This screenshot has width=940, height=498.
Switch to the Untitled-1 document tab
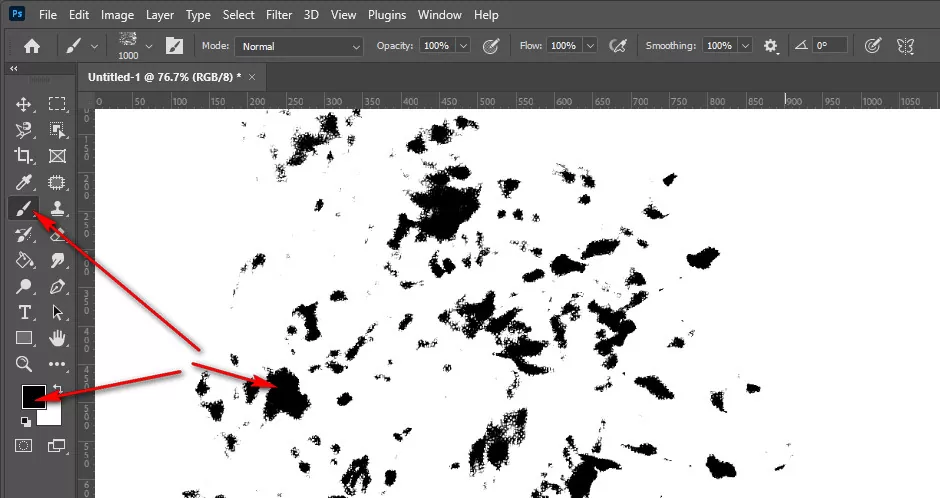[164, 77]
